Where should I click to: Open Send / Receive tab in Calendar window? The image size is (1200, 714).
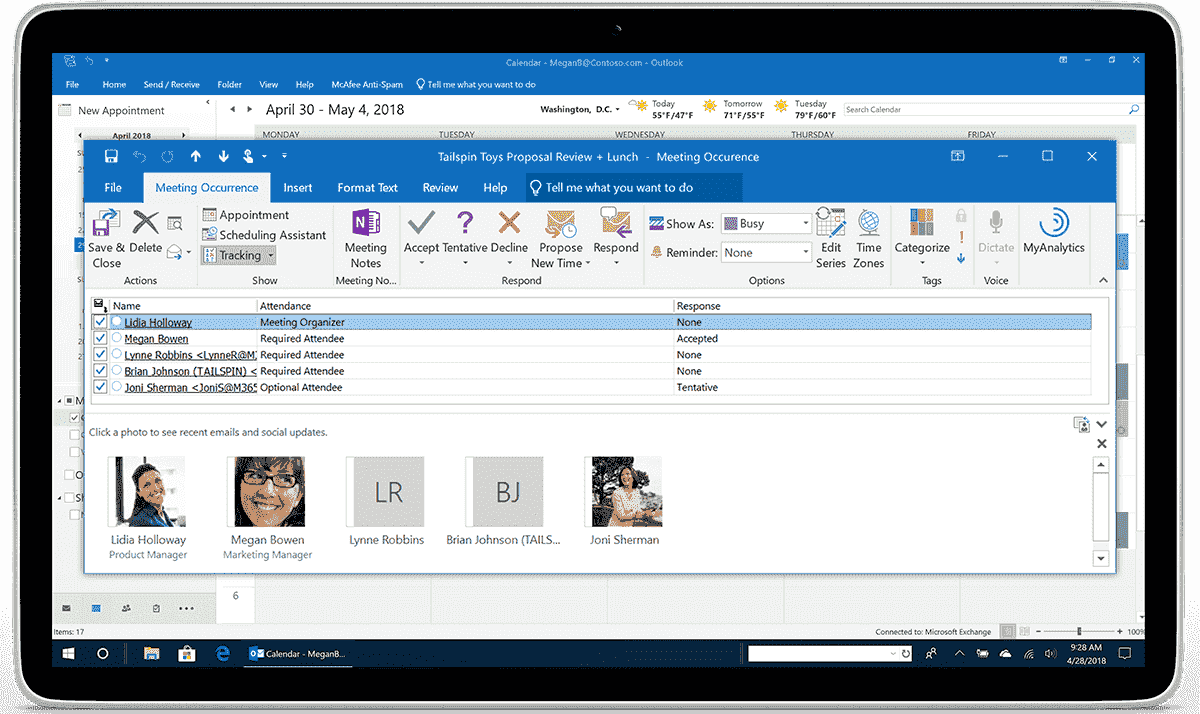171,85
